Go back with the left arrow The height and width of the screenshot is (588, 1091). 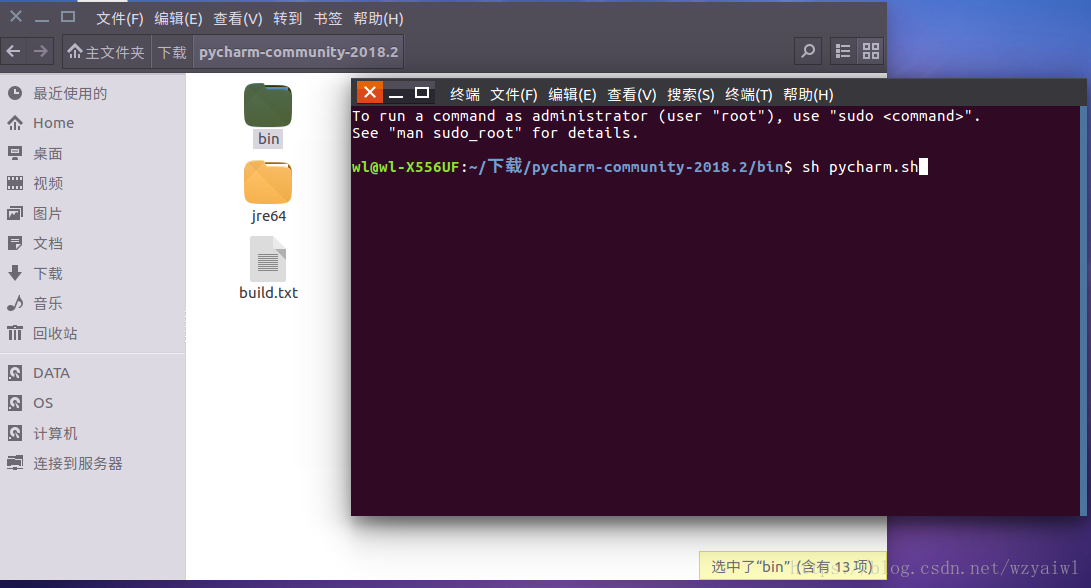tap(13, 51)
